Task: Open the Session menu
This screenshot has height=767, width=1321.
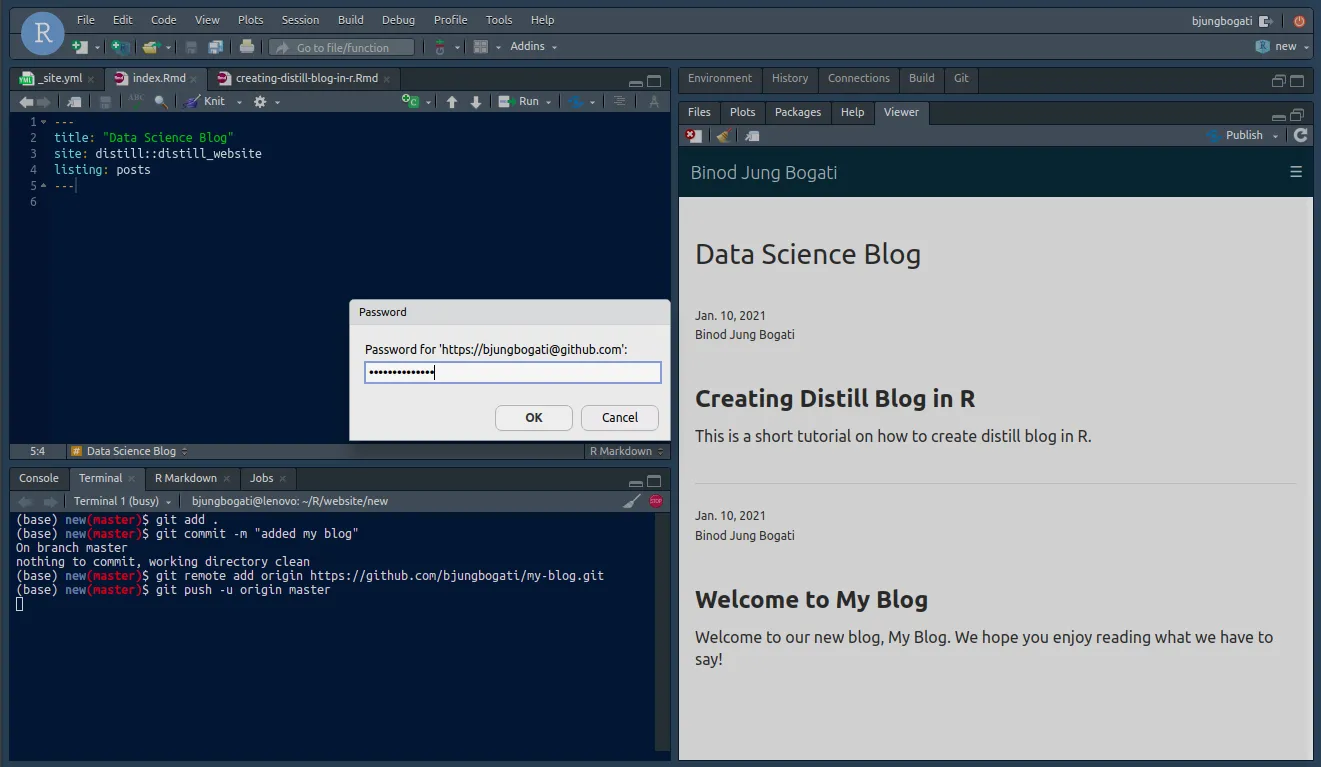Action: pyautogui.click(x=300, y=20)
